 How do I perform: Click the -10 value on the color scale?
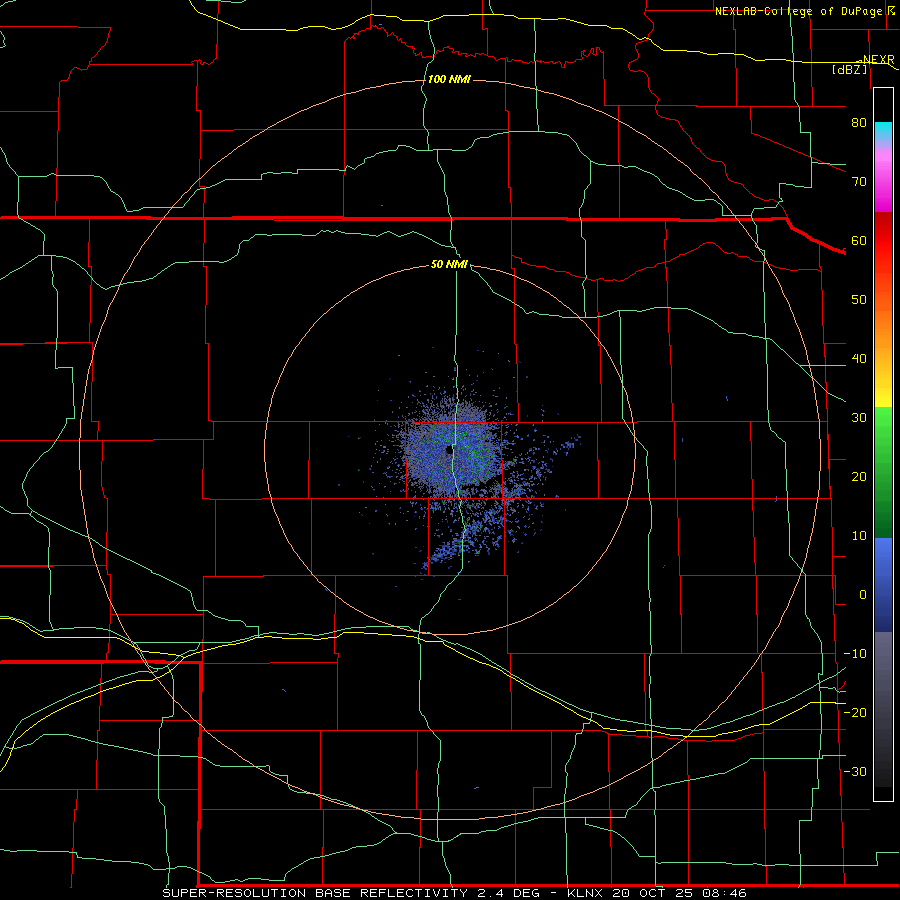(x=855, y=654)
